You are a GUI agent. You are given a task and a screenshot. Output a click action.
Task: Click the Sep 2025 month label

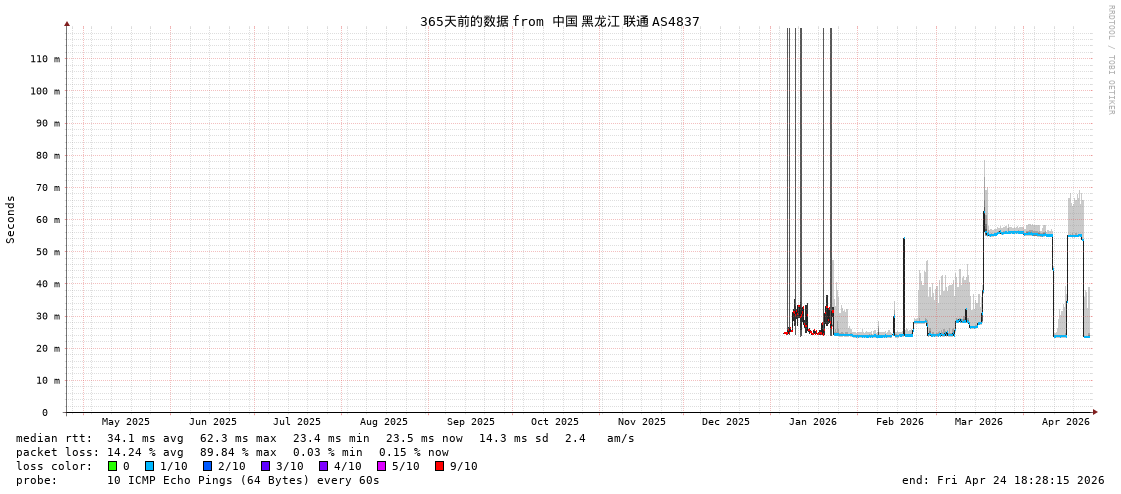470,422
